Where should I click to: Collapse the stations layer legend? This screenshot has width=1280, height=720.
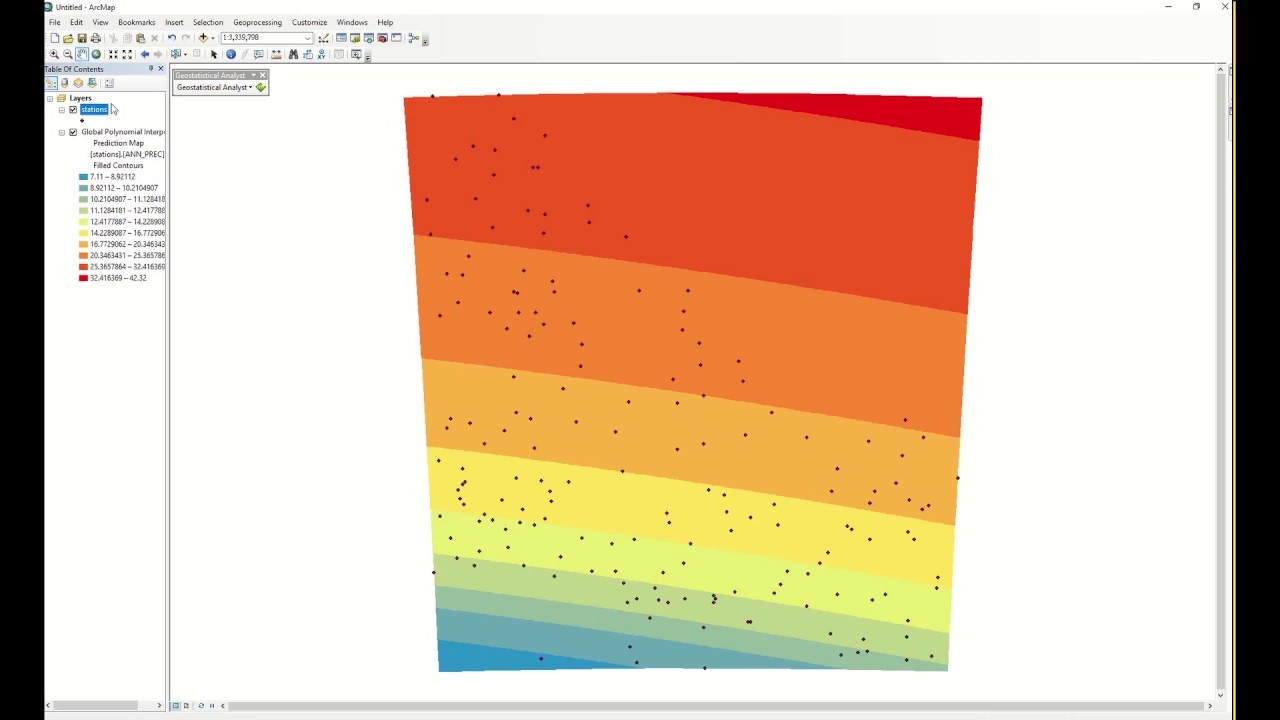tap(62, 109)
